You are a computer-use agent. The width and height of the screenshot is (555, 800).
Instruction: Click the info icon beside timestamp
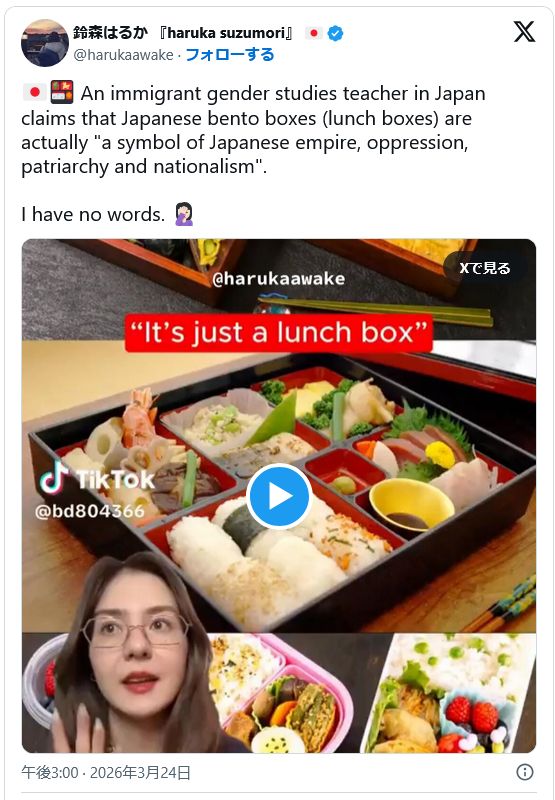tap(524, 772)
